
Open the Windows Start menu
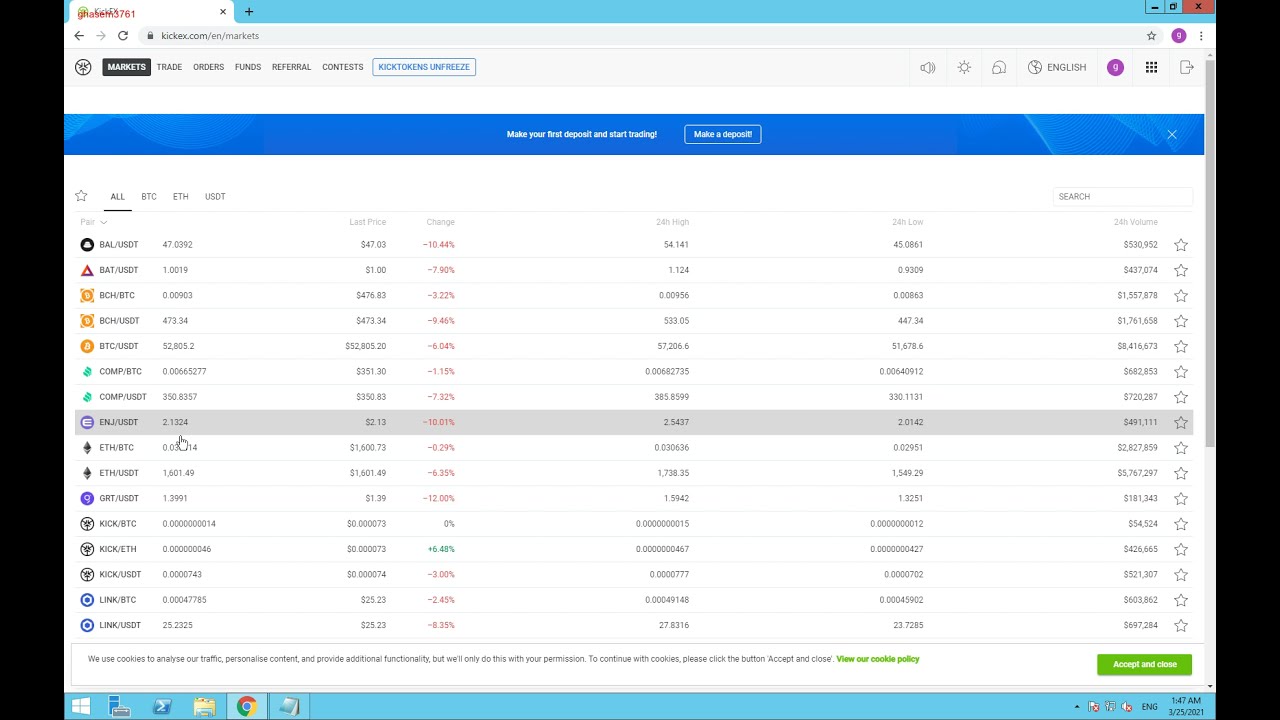pos(81,707)
